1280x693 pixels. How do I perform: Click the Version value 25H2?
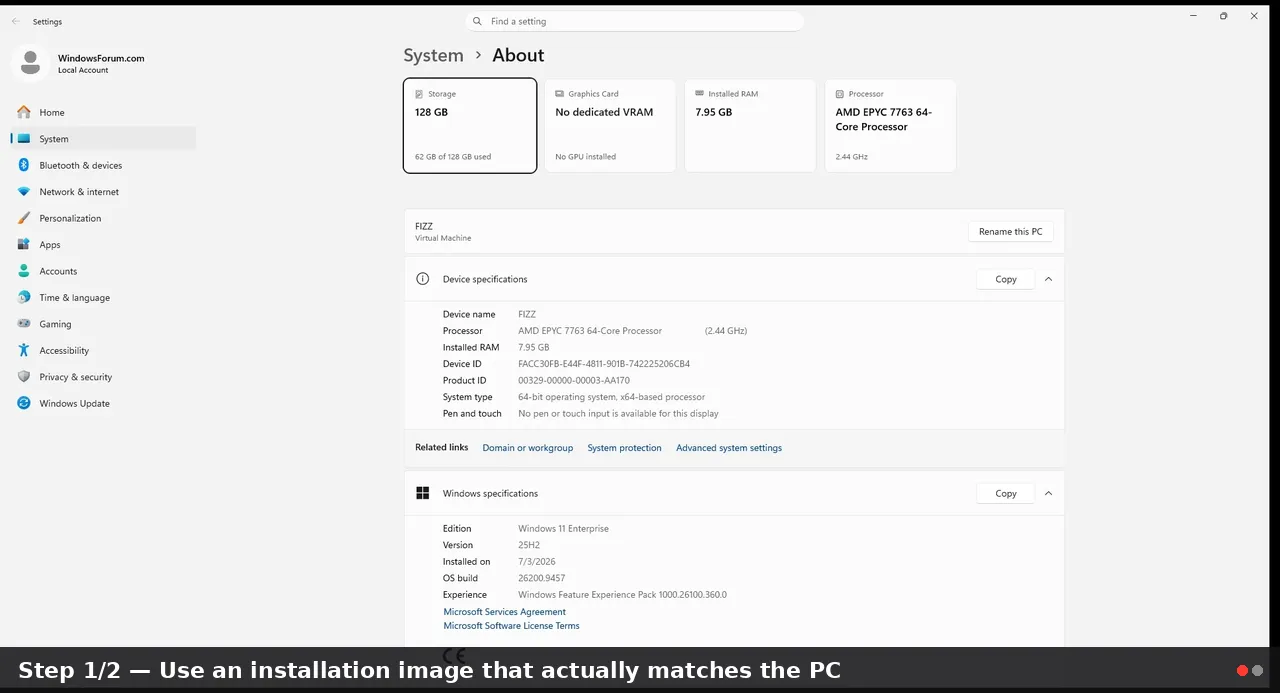(x=529, y=545)
